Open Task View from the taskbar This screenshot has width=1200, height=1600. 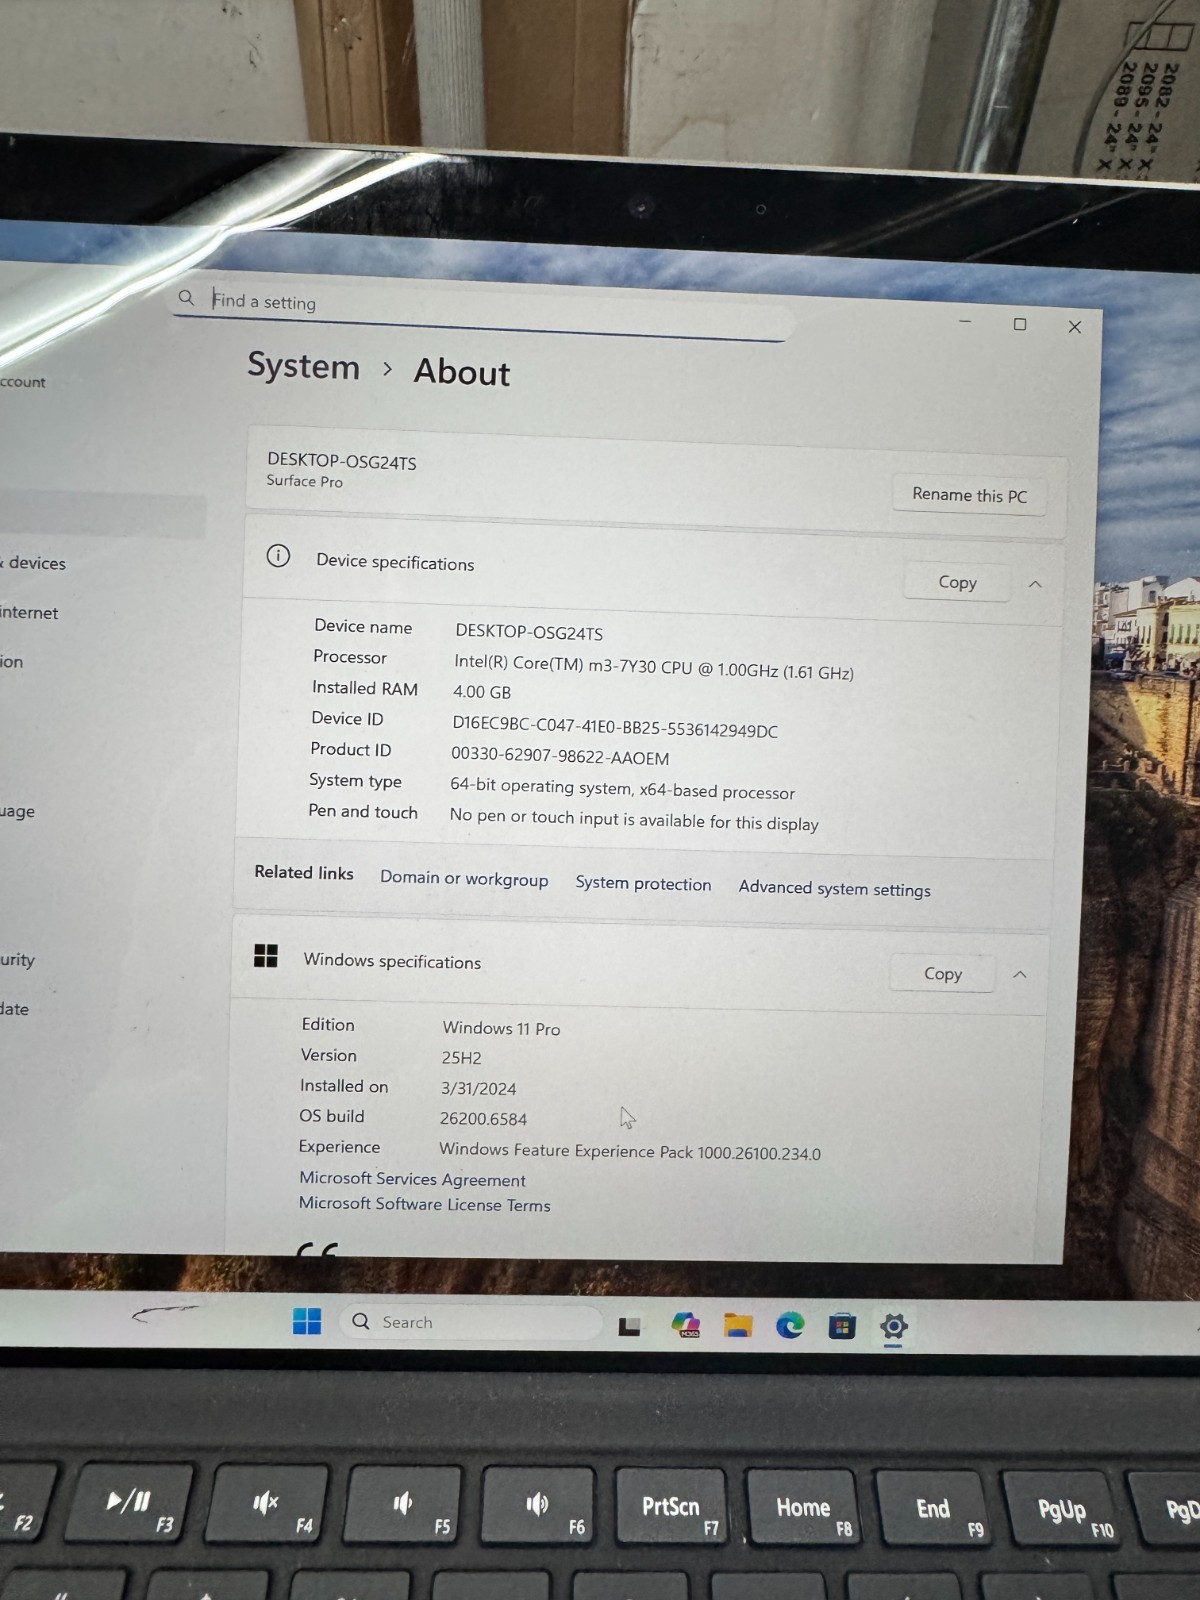pos(630,1326)
